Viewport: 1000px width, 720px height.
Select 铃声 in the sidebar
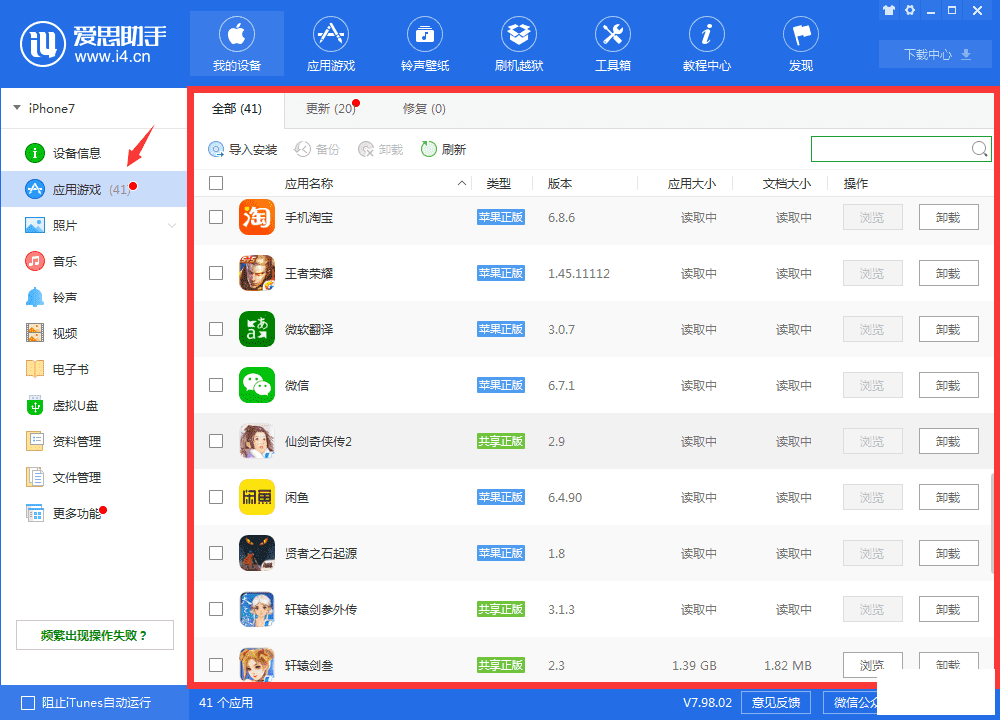(94, 297)
